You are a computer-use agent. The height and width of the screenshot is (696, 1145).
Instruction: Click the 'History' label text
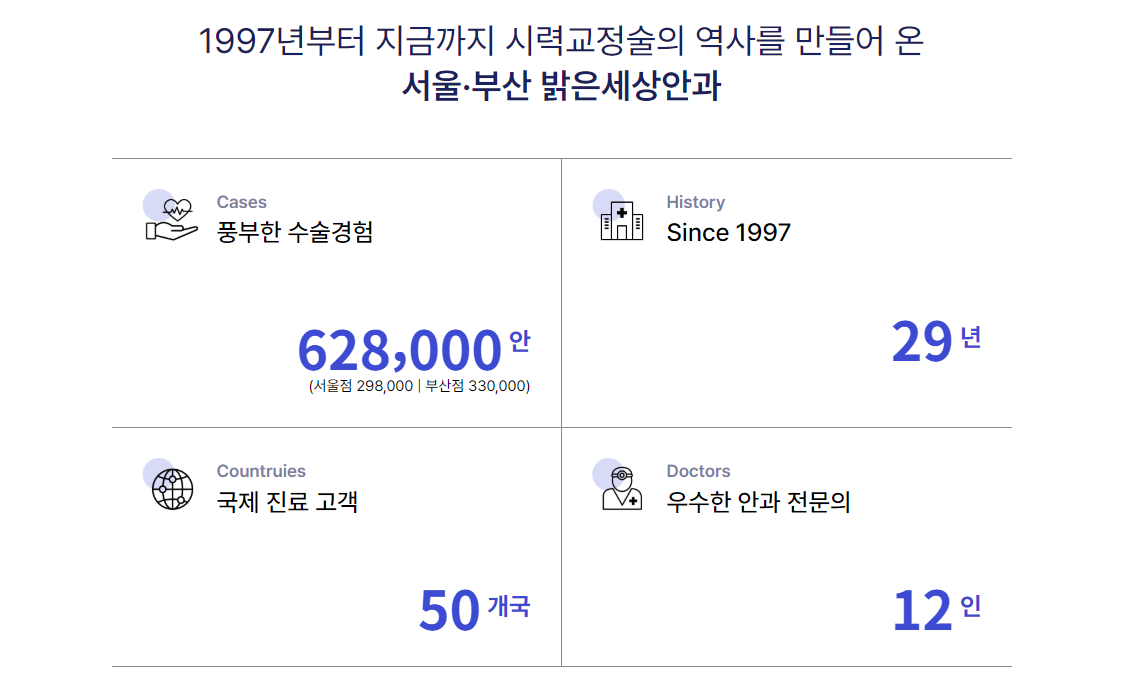point(696,202)
